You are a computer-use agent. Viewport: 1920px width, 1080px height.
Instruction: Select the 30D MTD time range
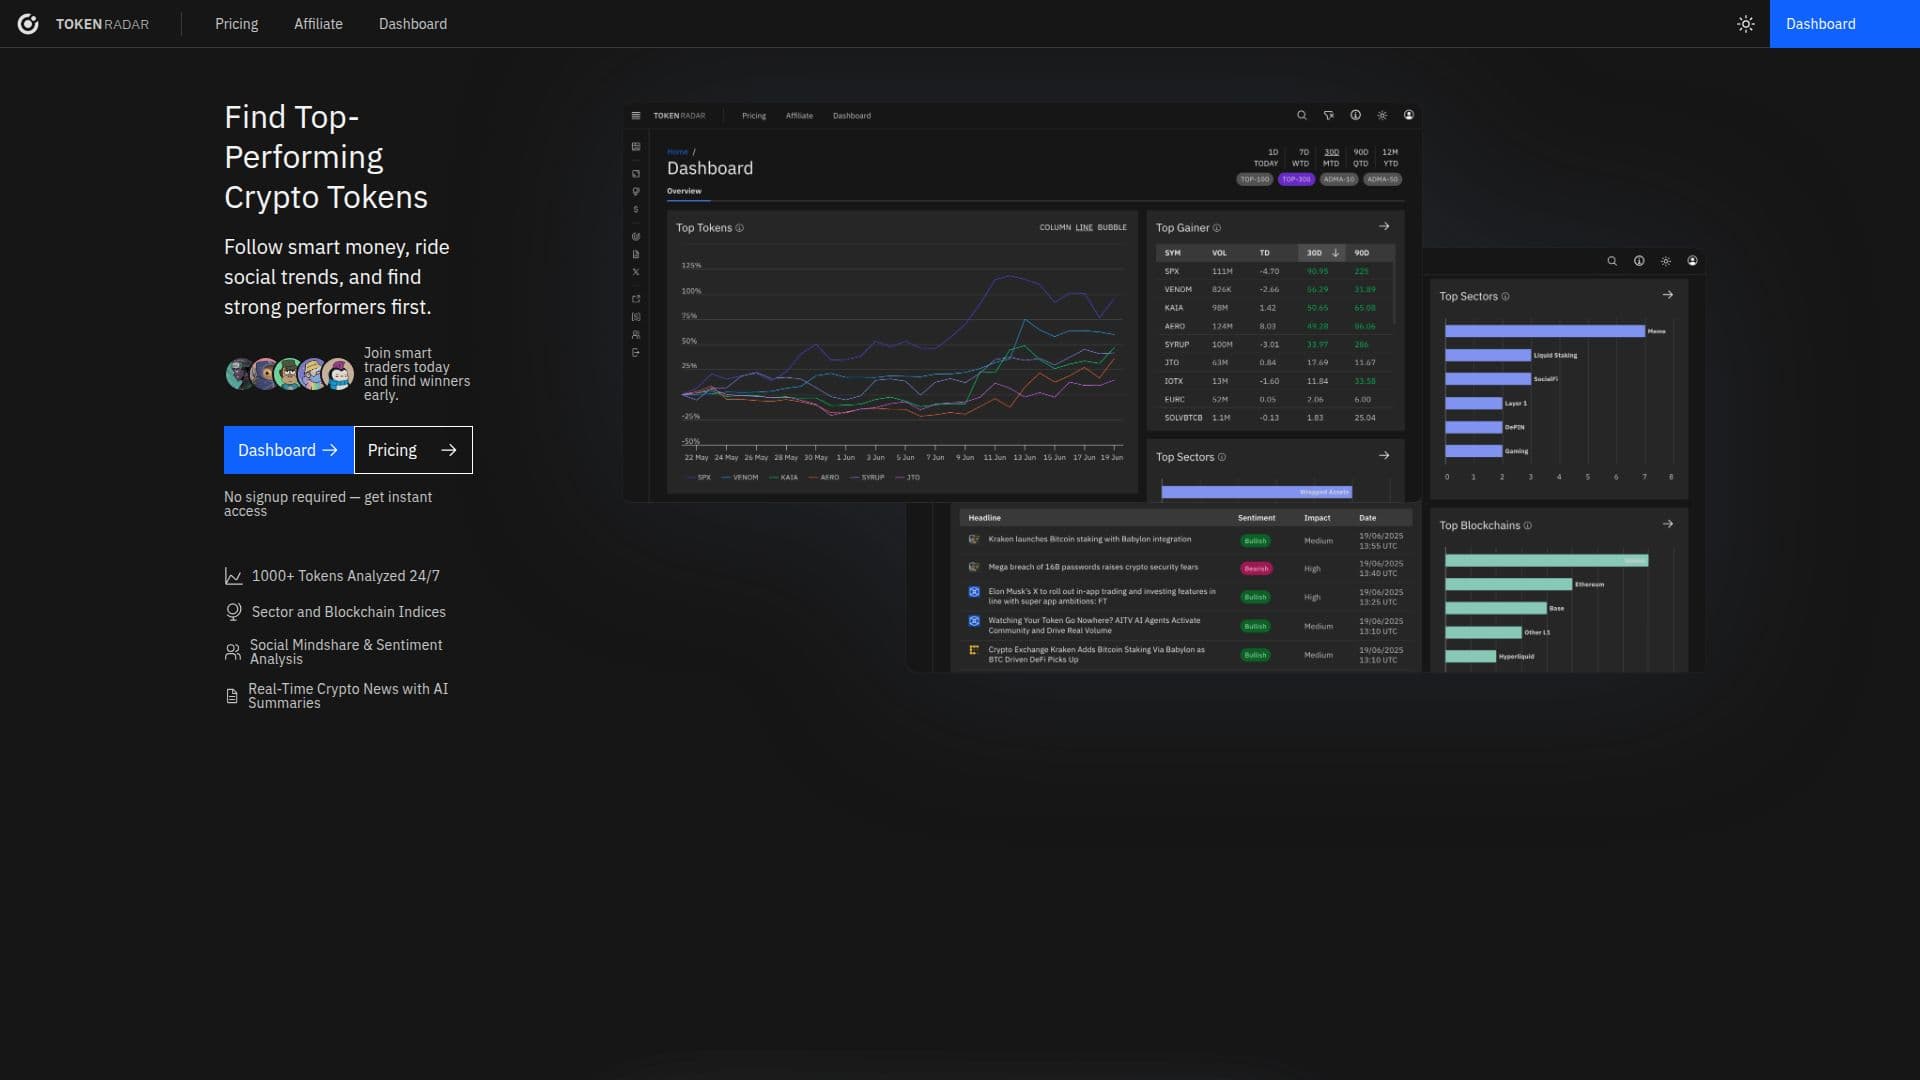pyautogui.click(x=1331, y=158)
